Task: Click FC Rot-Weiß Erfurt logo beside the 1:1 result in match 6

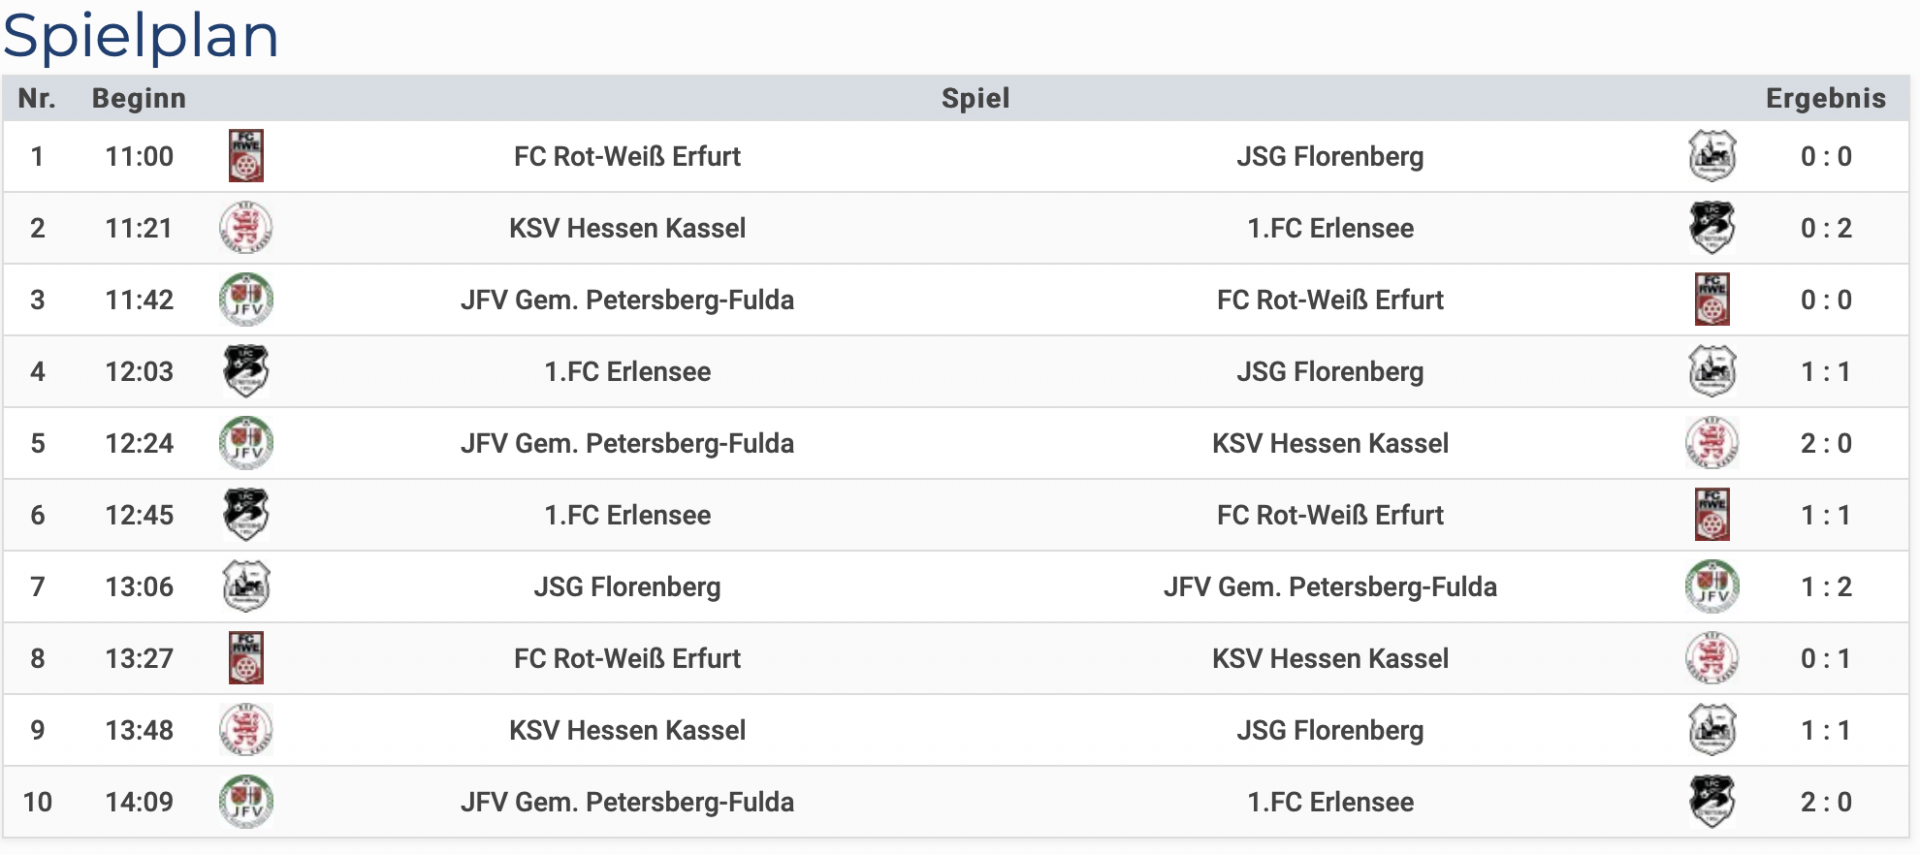Action: pos(1712,515)
